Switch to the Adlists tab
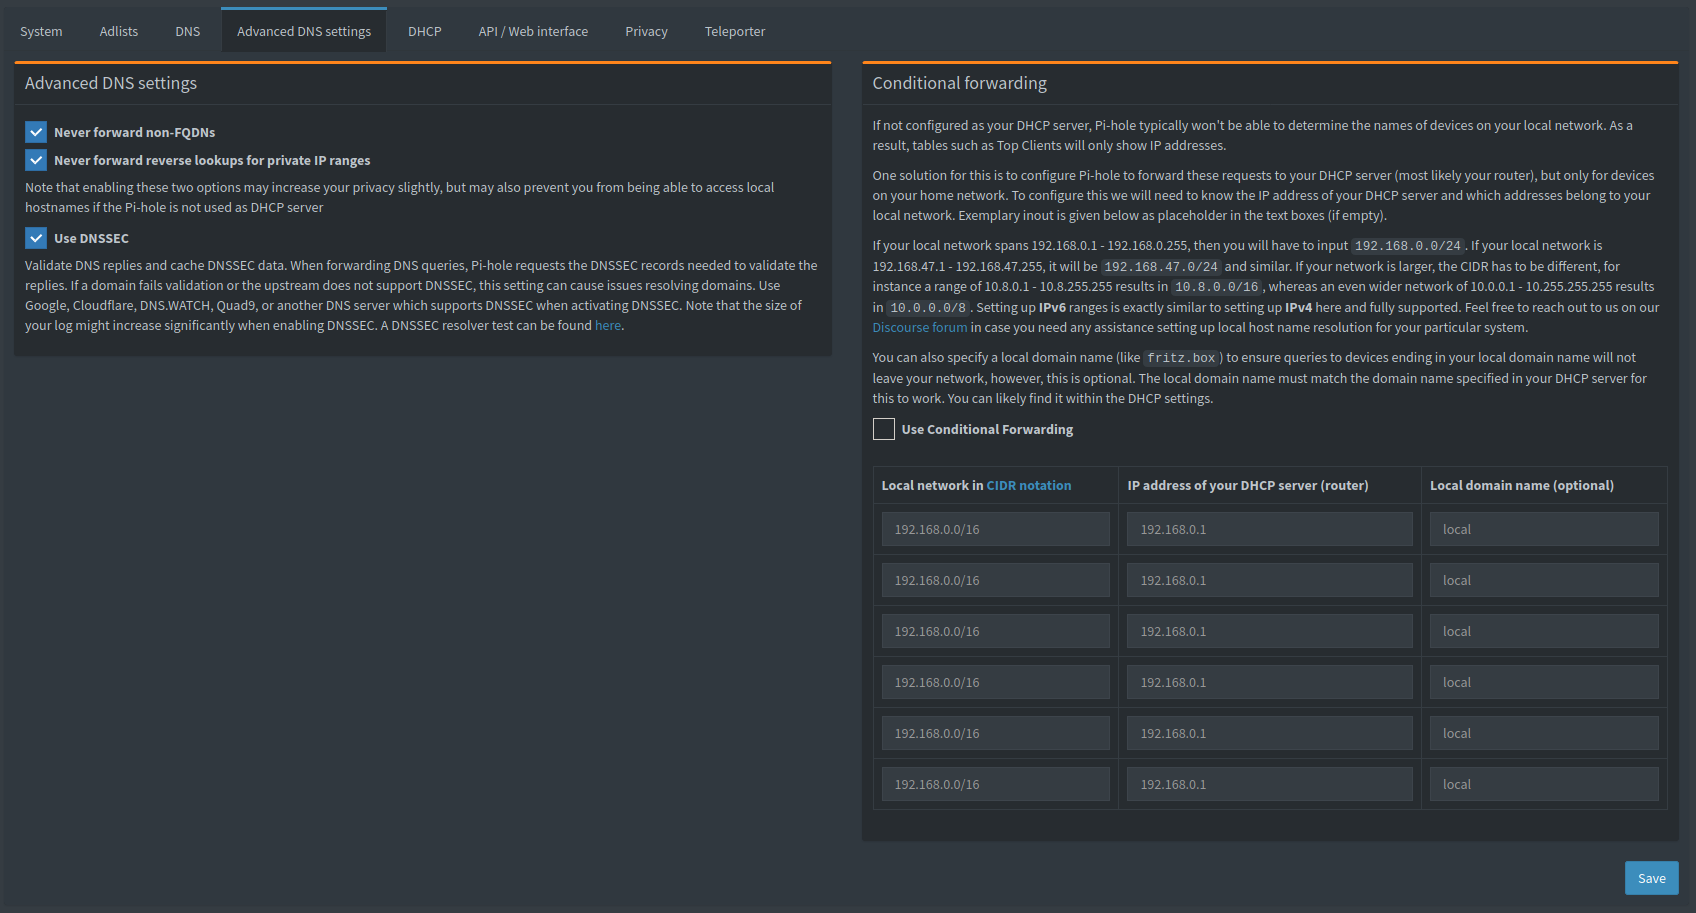 coord(118,31)
